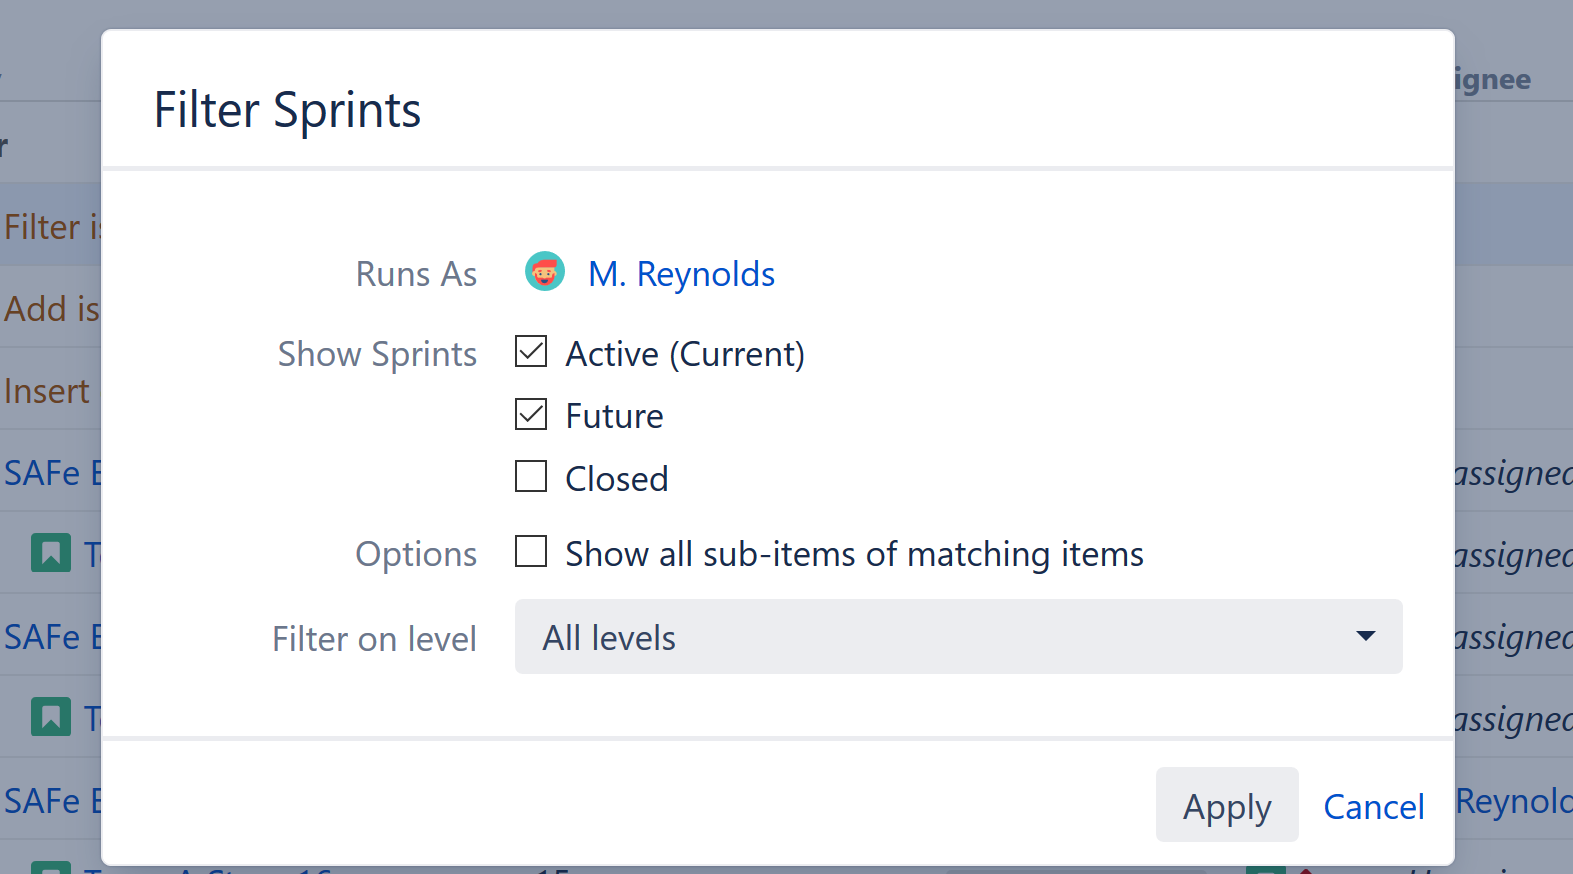Select the Insert menu entry behind dialog
1573x874 pixels.
(48, 391)
